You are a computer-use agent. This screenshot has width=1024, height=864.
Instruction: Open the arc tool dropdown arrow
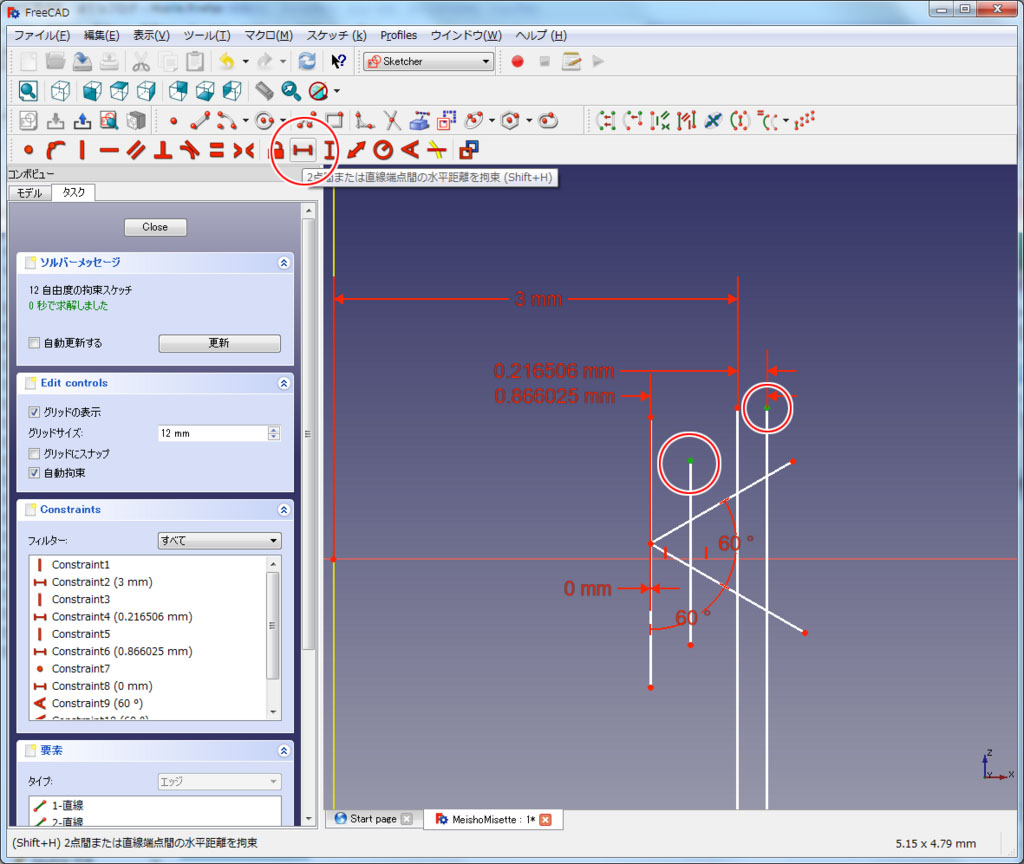[246, 120]
